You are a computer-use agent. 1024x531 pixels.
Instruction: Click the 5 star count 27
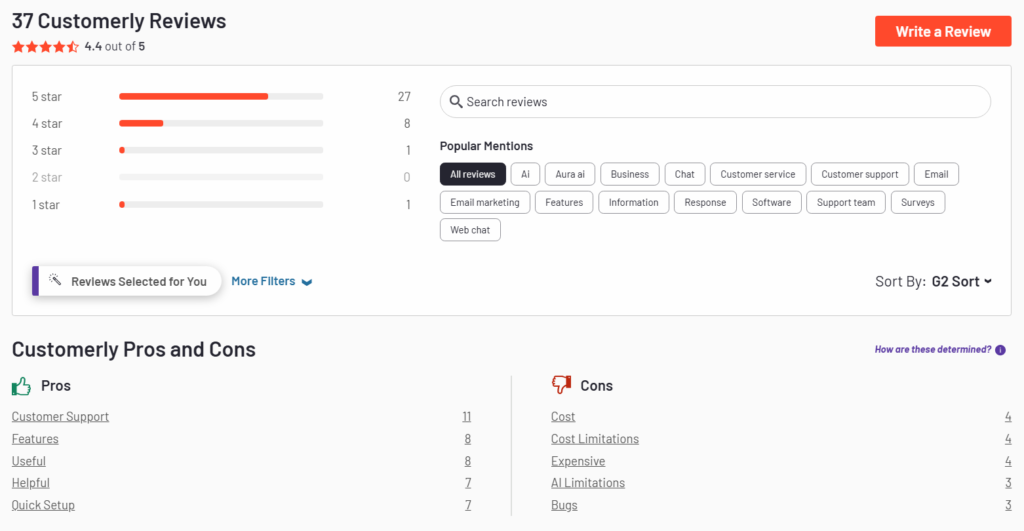pyautogui.click(x=404, y=97)
